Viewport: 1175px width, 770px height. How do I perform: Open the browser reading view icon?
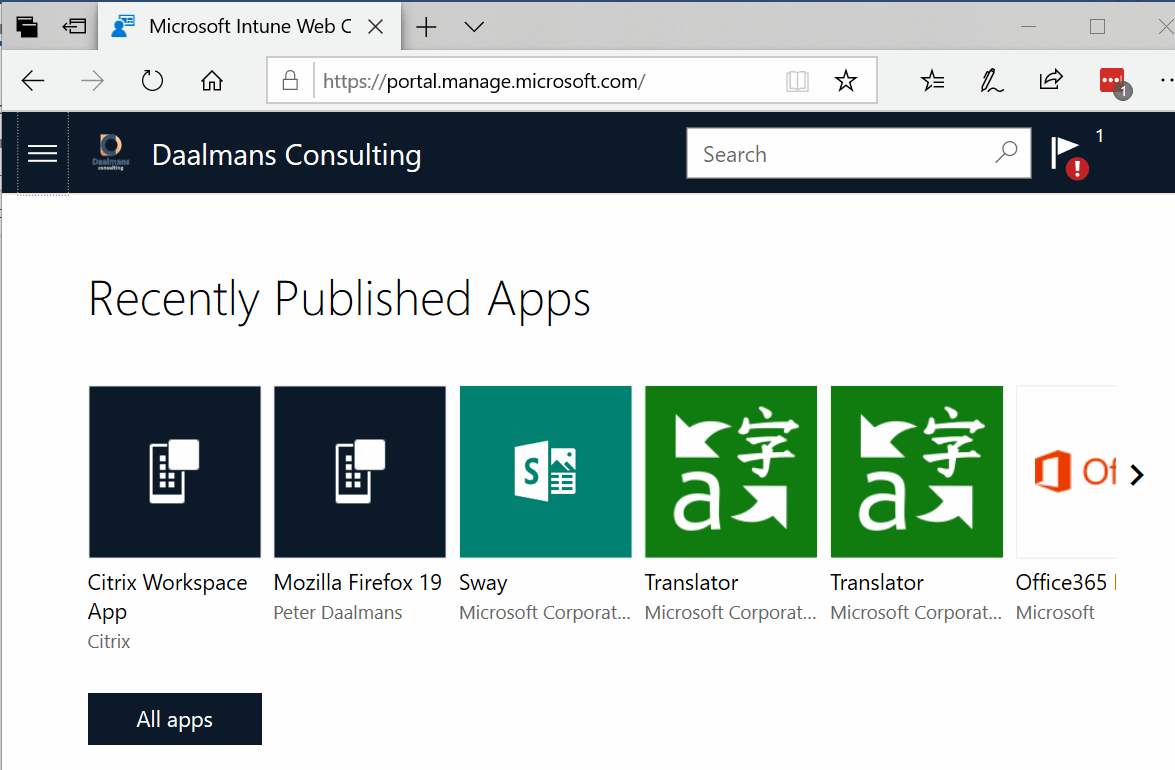tap(797, 81)
